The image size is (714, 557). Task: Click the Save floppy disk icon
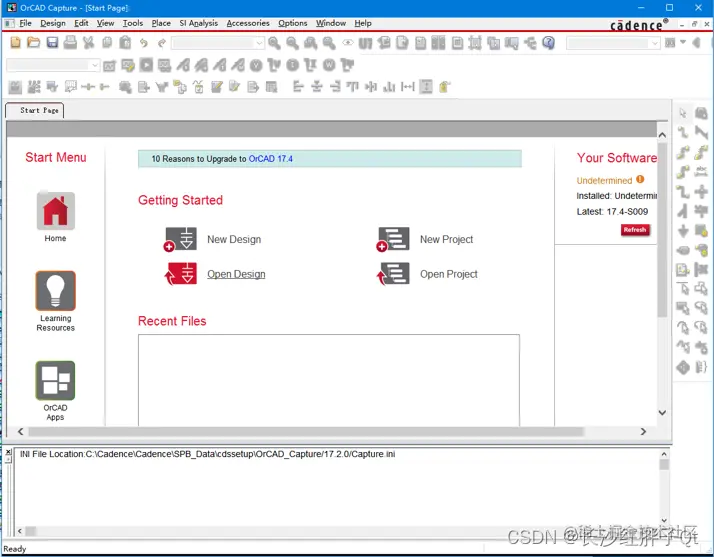click(52, 43)
